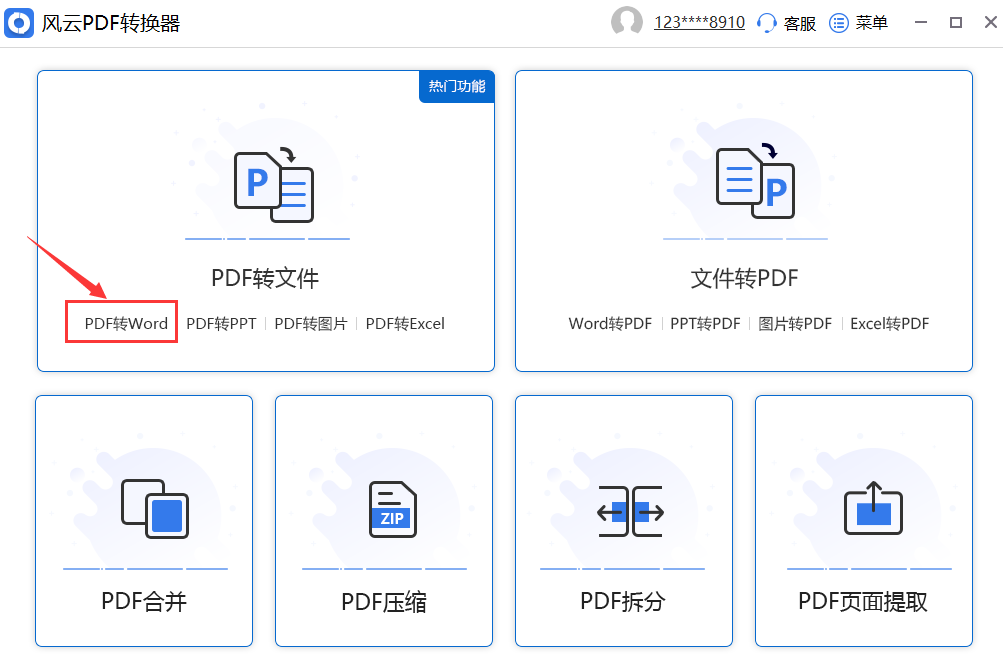Viewport: 1003px width, 670px height.
Task: Click the 菜单 list icon
Action: click(839, 23)
